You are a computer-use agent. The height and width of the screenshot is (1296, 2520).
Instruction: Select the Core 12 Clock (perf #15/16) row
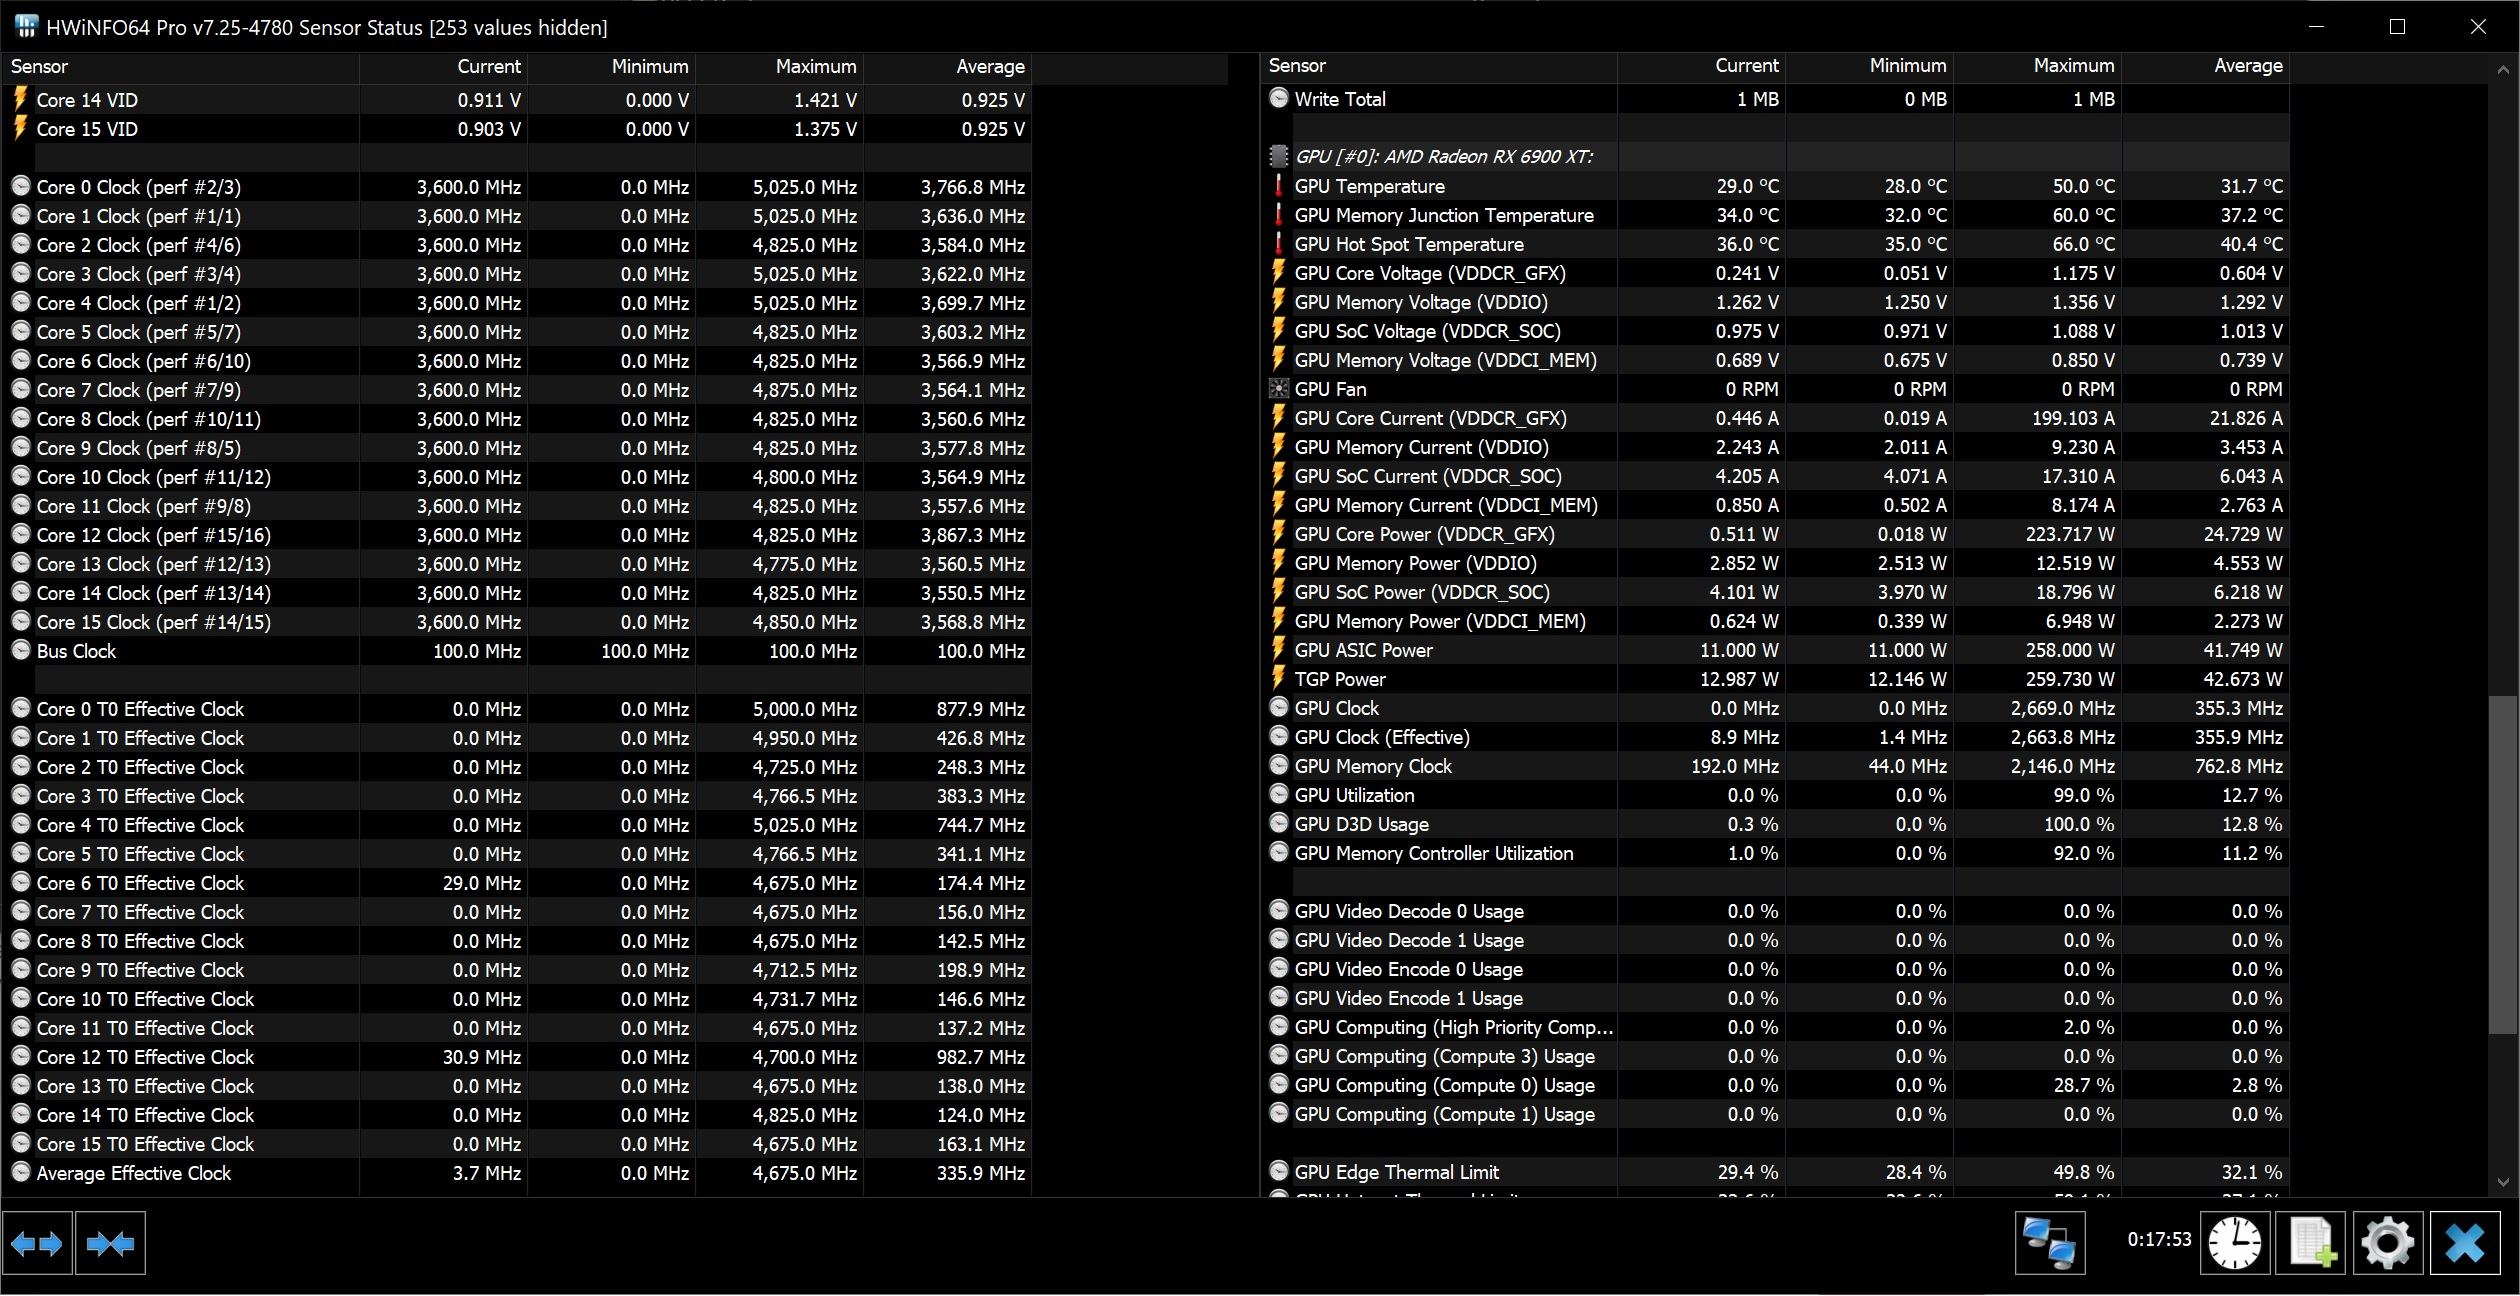coord(517,535)
